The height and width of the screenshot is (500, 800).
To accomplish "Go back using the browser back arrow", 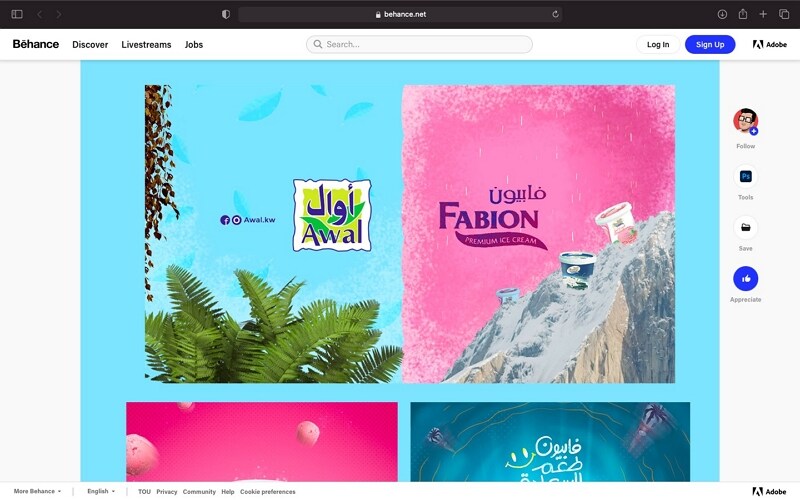I will point(40,14).
